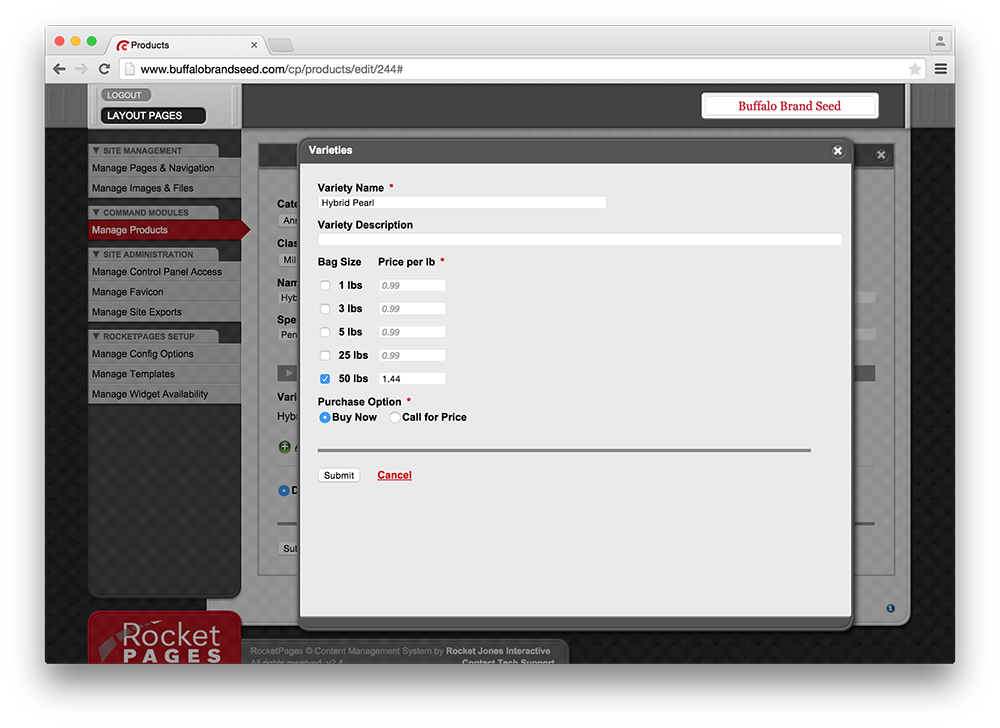The width and height of the screenshot is (1000, 728).
Task: Collapse the Site Management section
Action: point(96,151)
